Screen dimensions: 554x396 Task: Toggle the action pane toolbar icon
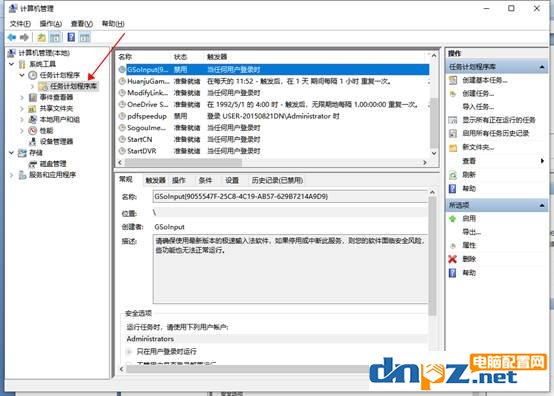point(84,37)
